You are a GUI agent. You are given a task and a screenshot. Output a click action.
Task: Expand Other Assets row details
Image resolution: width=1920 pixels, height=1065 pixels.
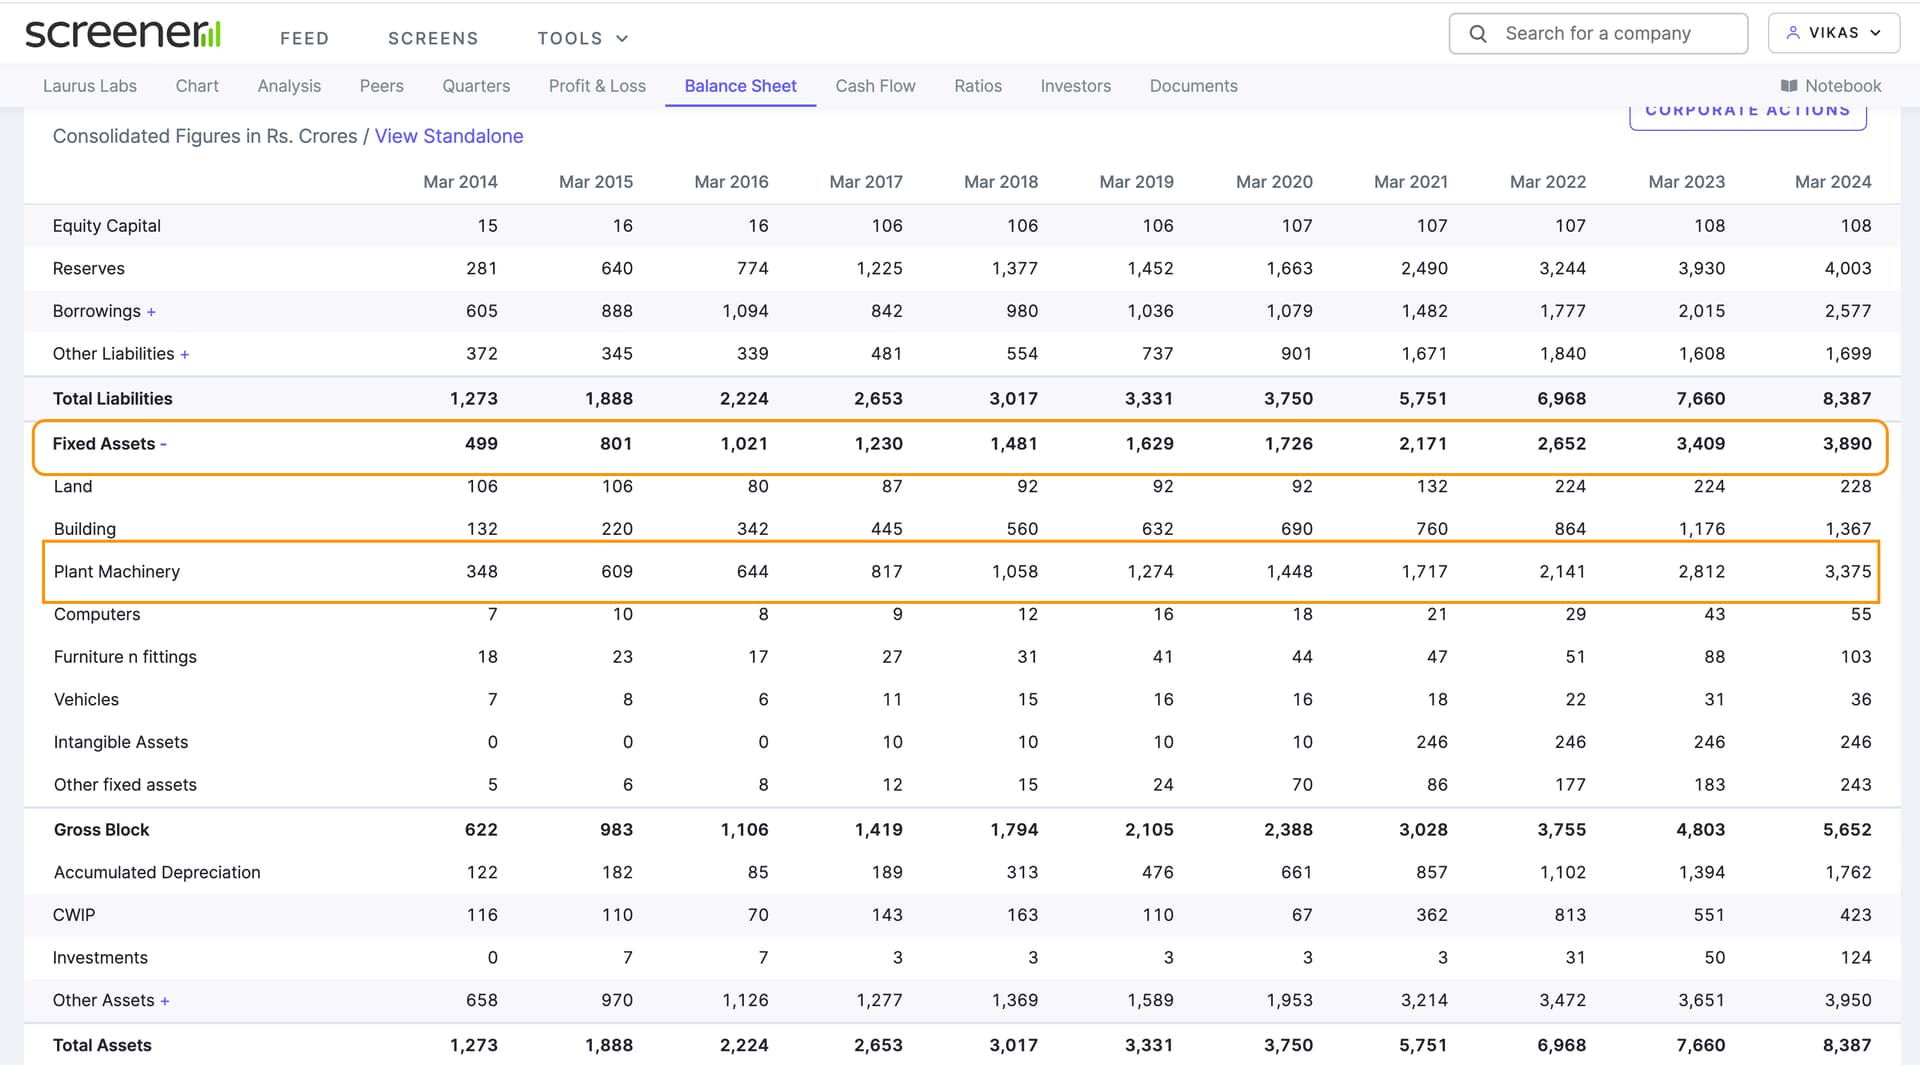165,1001
